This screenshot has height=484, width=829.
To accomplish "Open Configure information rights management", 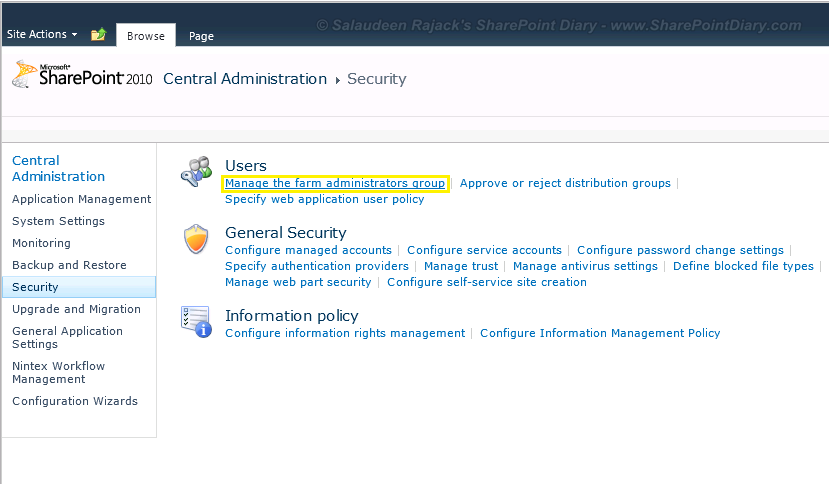I will point(345,333).
